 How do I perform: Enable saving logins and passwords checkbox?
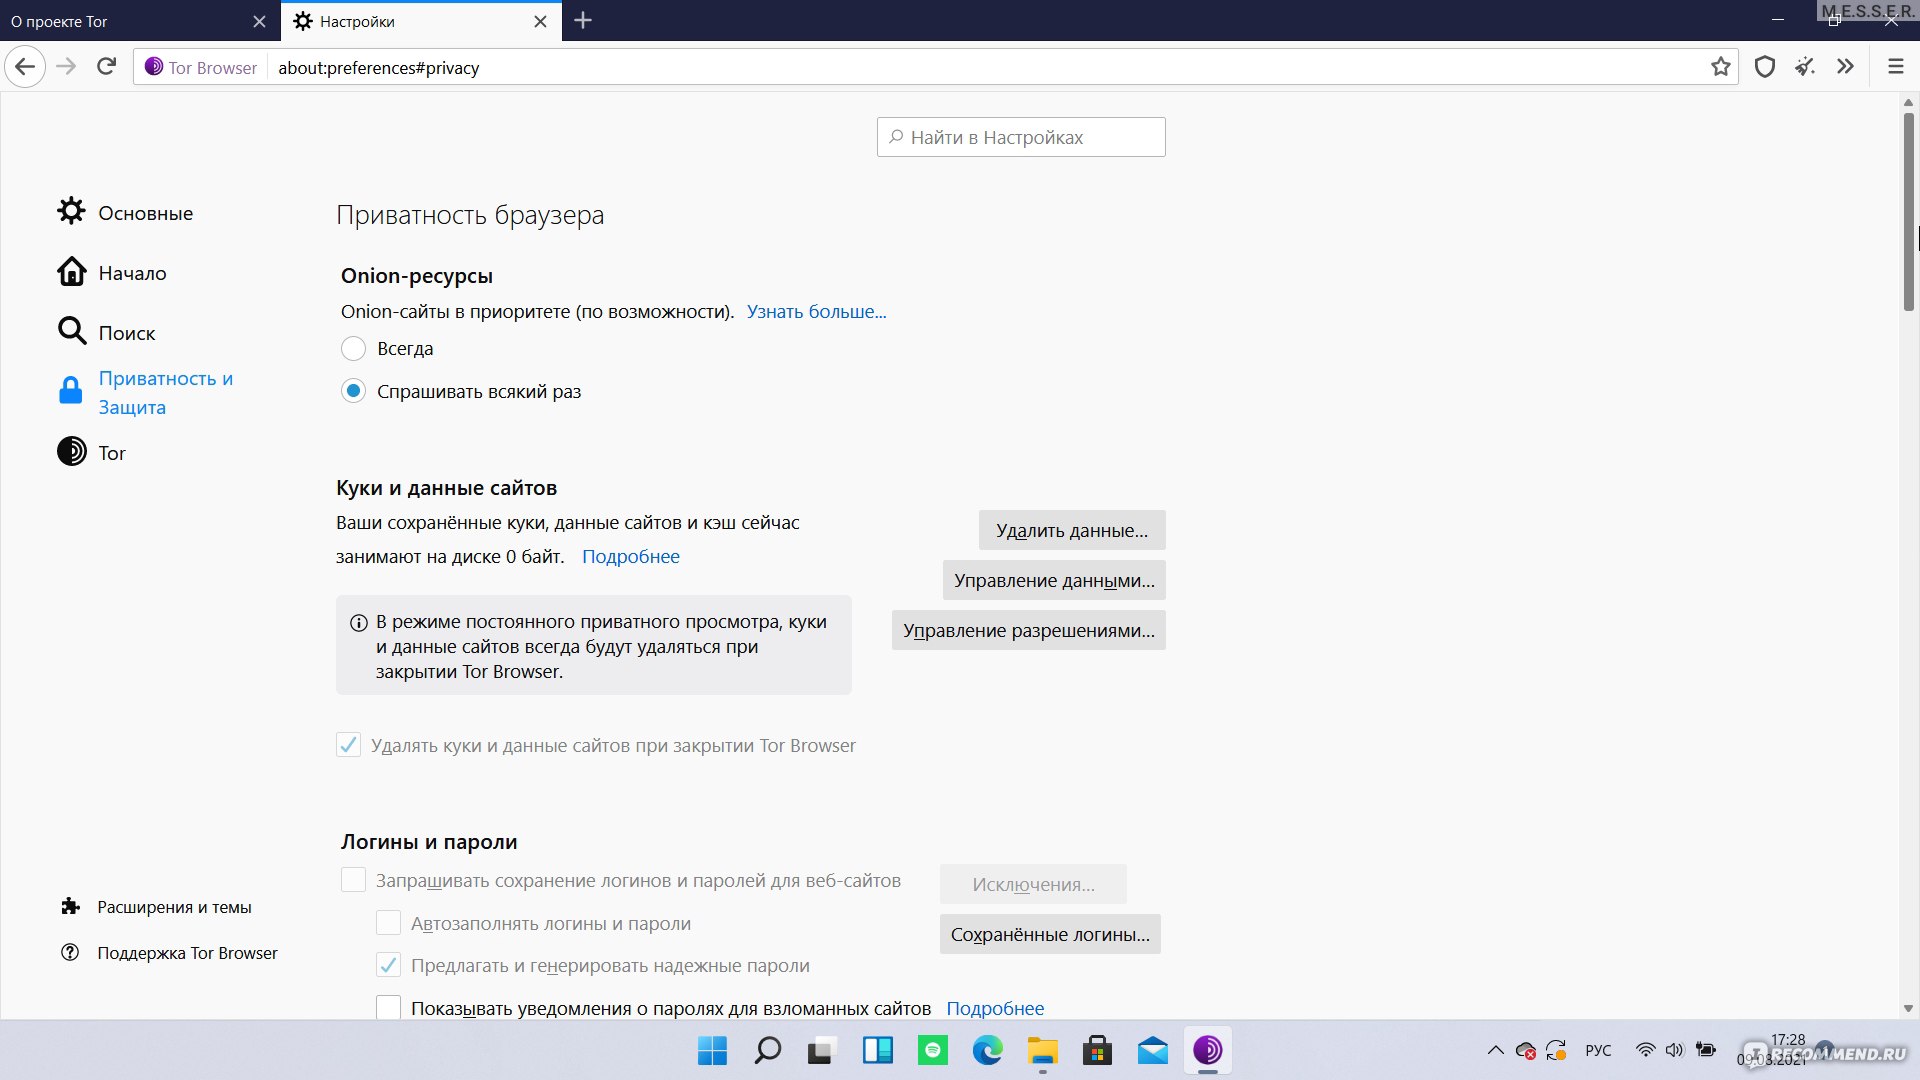(x=352, y=880)
